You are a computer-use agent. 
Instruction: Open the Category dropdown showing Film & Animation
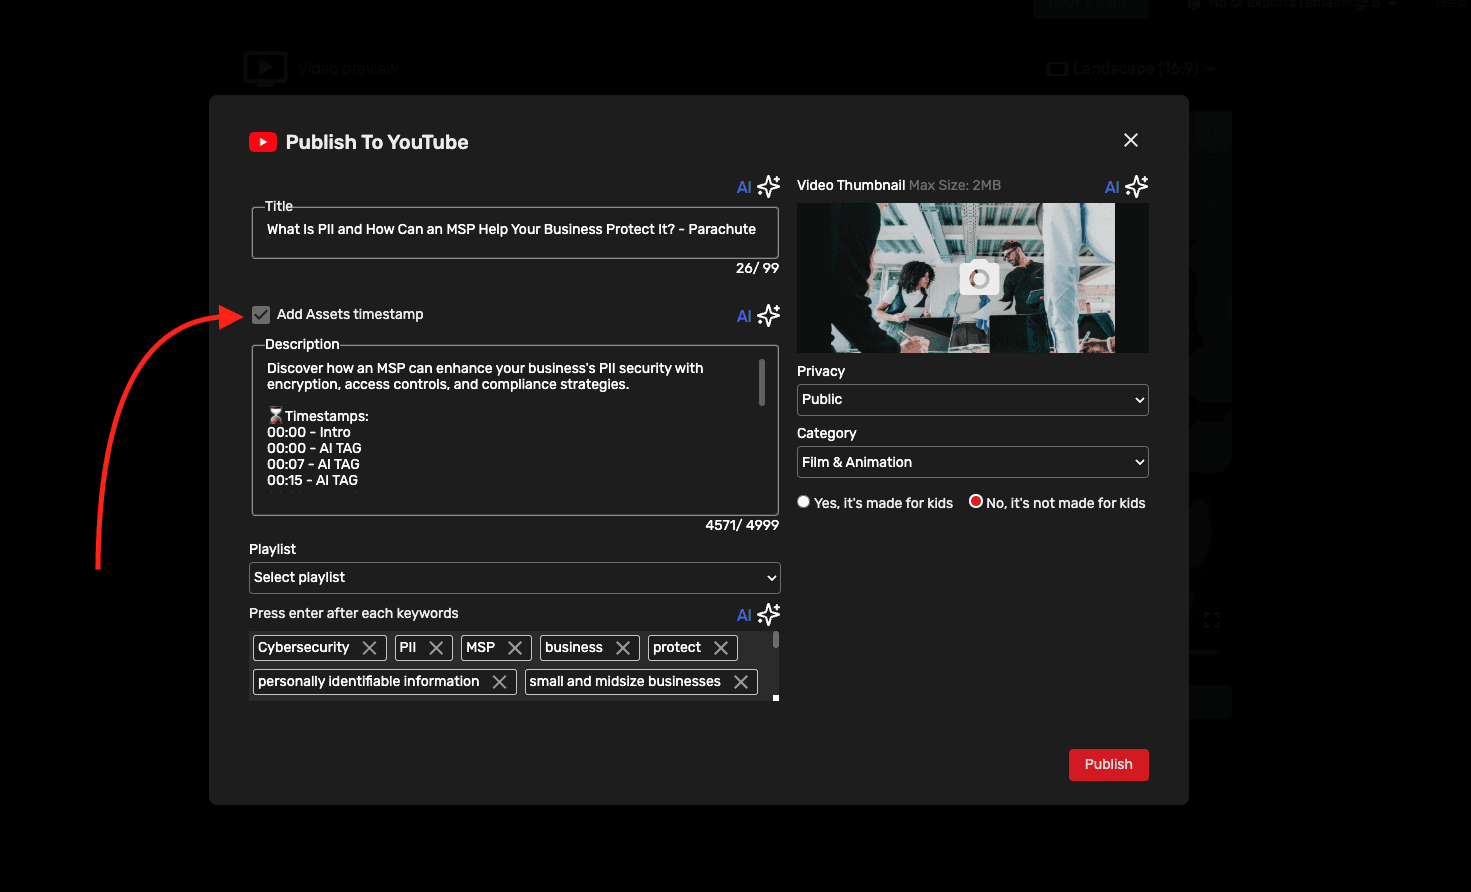pos(973,462)
